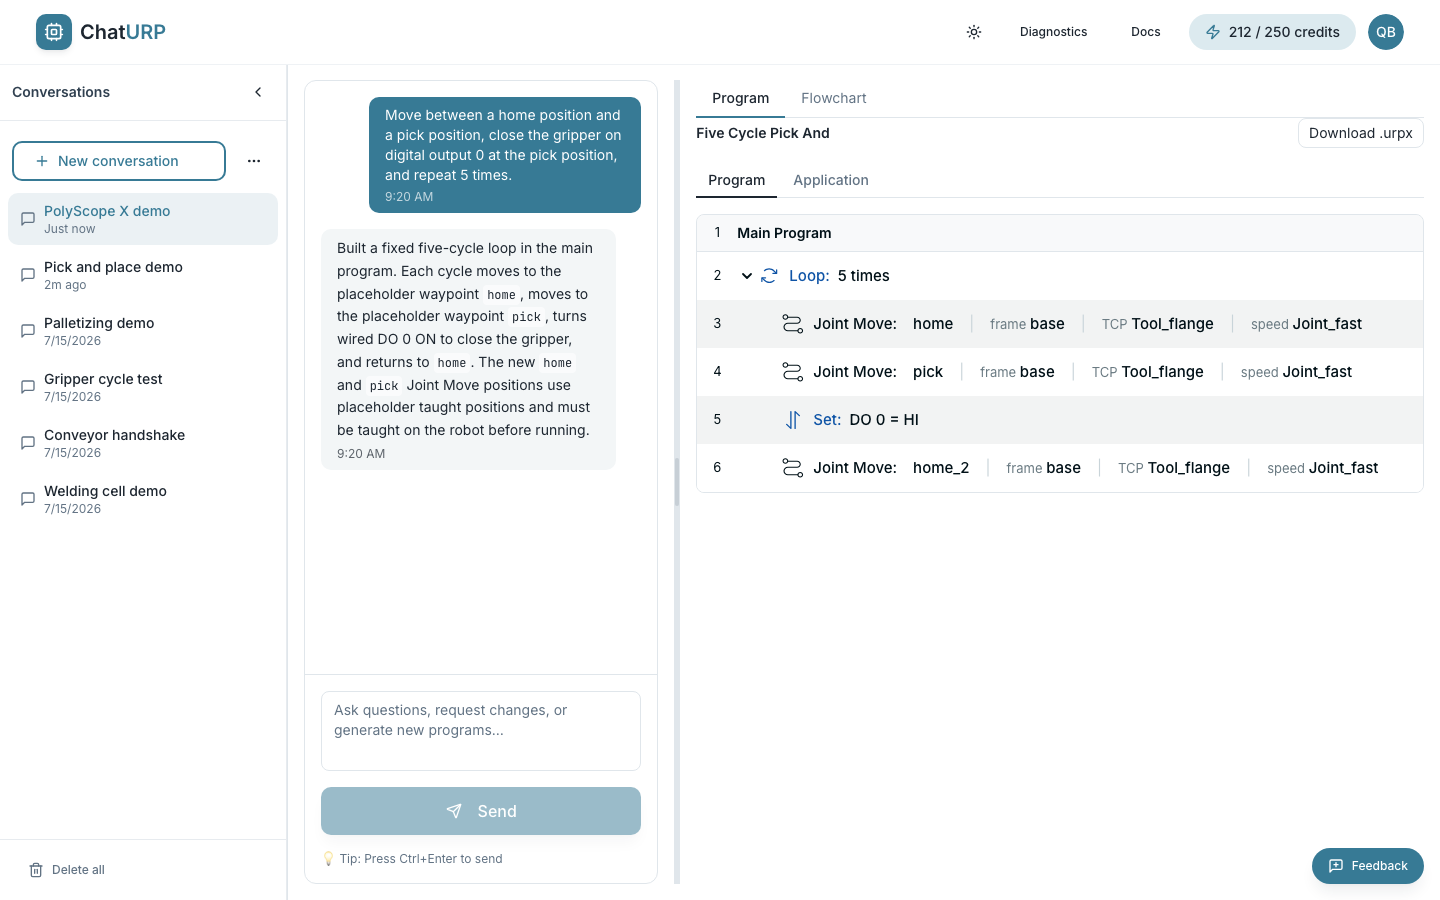This screenshot has width=1440, height=900.
Task: Switch to the Application sub-tab
Action: [831, 180]
